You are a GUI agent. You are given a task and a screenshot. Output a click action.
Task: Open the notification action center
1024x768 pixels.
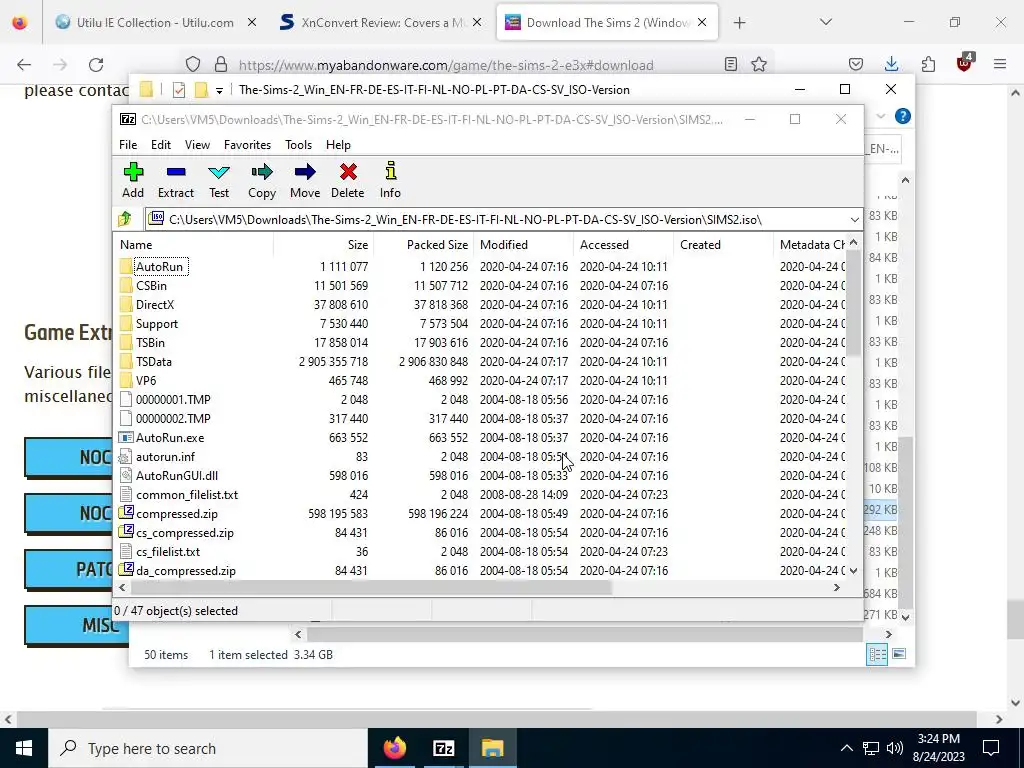991,748
